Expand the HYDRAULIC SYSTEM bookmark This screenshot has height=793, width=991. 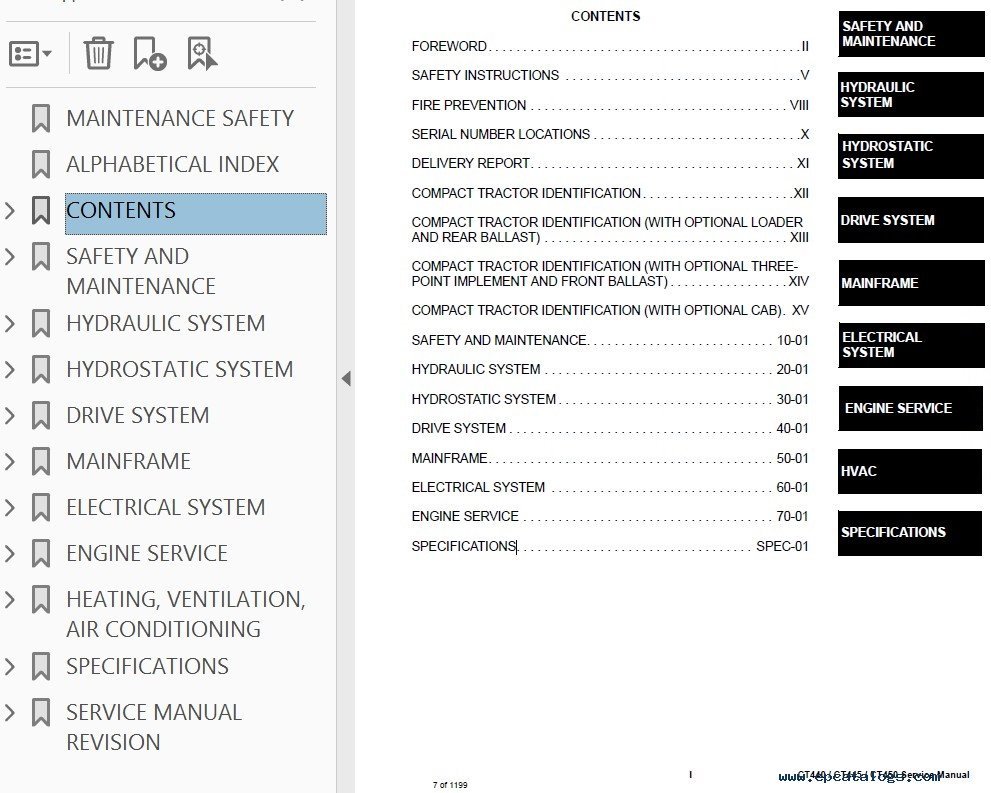pyautogui.click(x=10, y=324)
